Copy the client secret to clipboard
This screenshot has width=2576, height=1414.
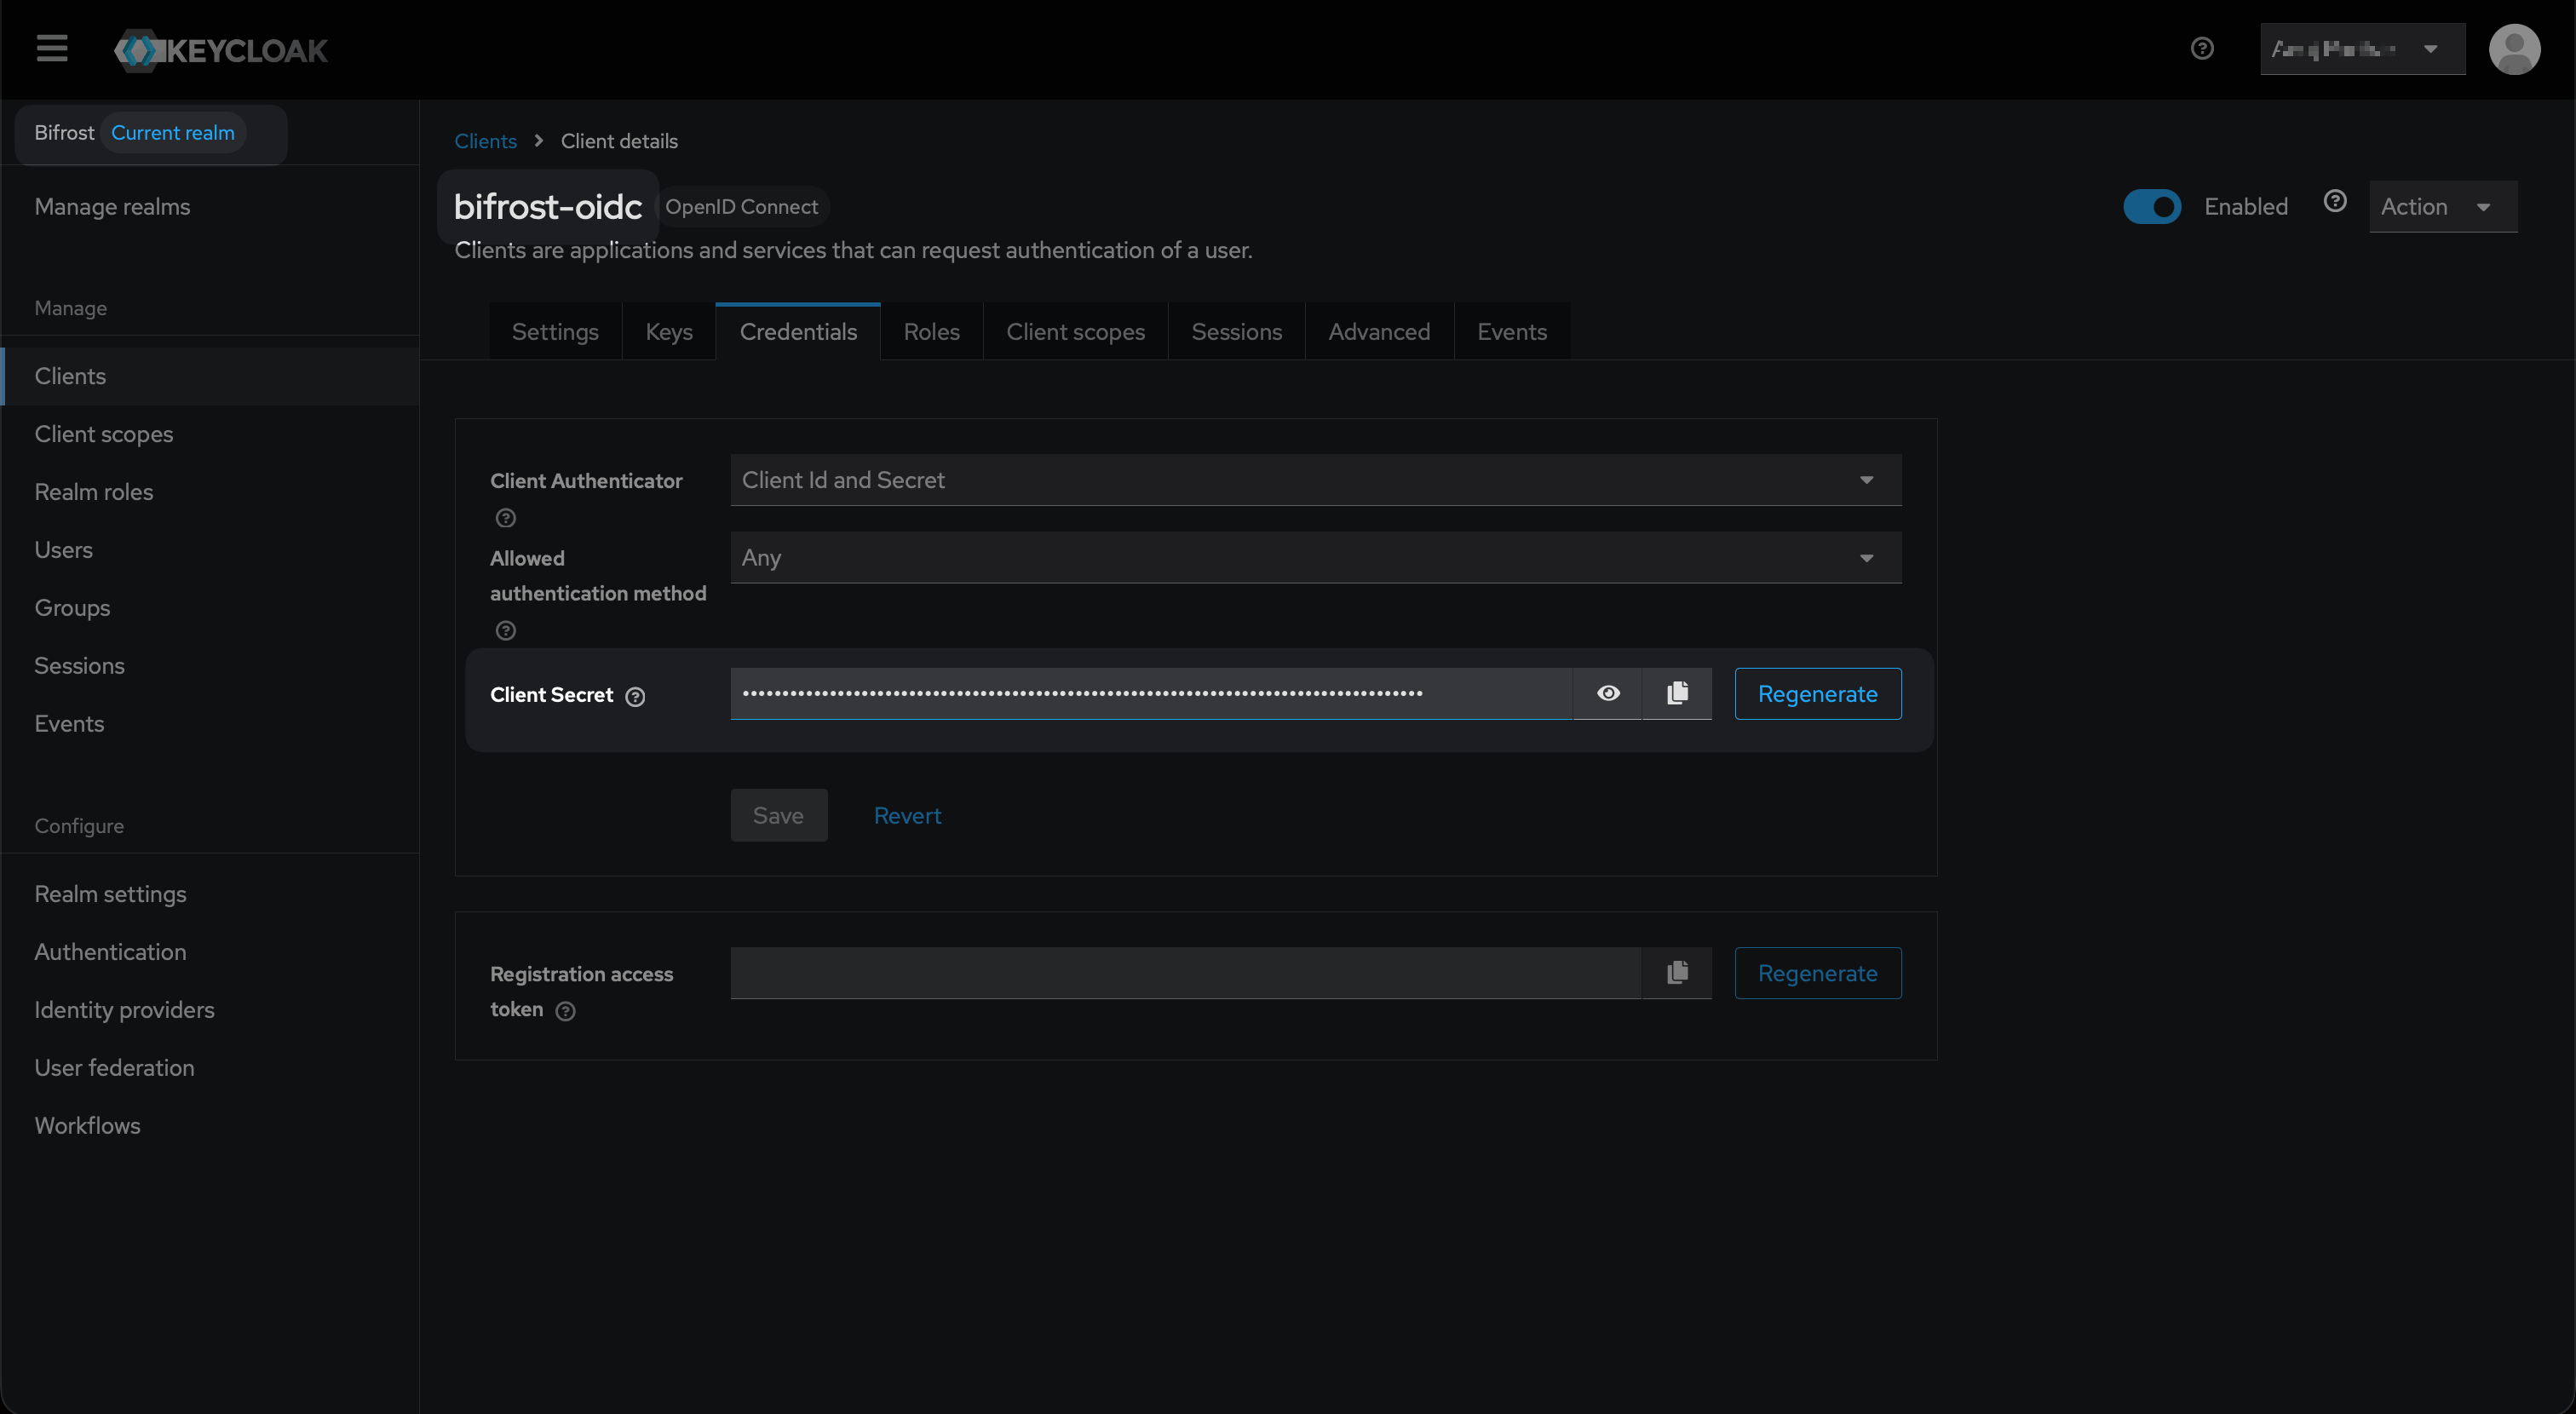[1677, 693]
